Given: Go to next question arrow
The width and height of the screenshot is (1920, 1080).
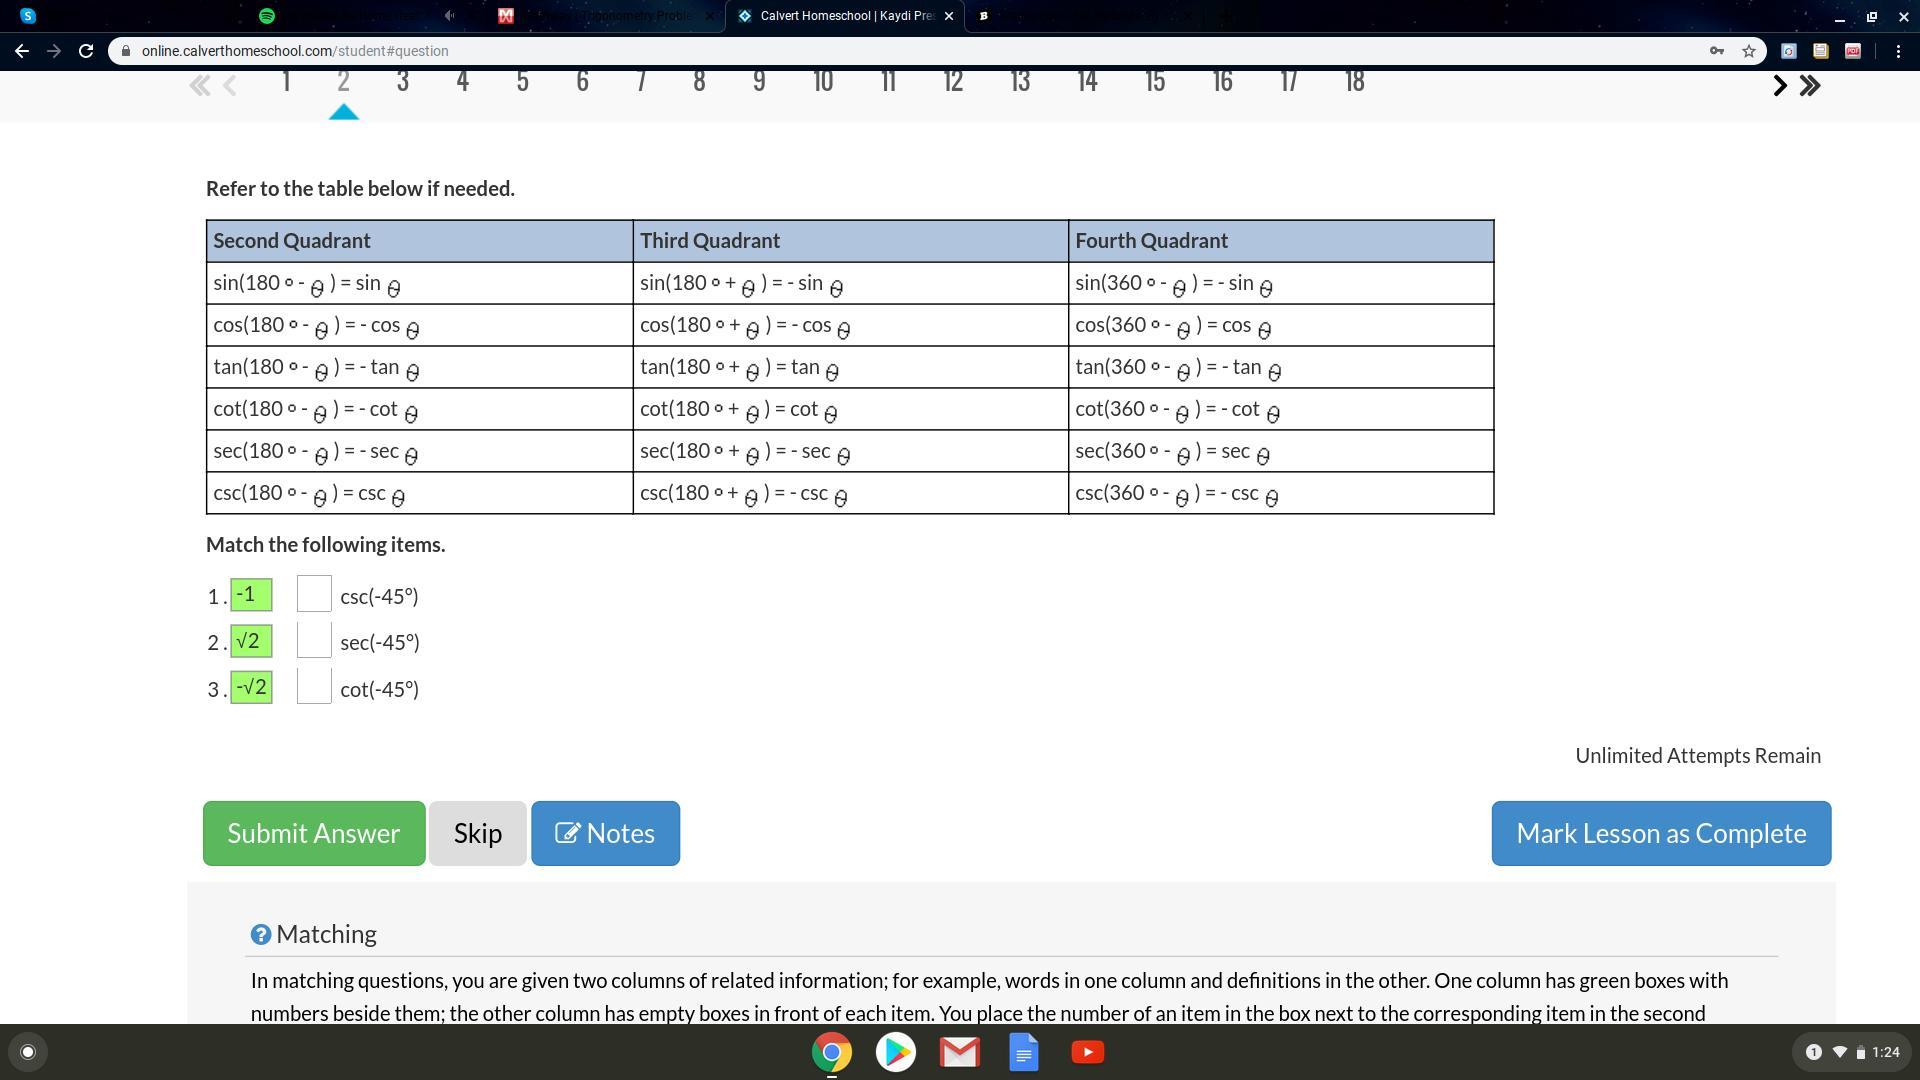Looking at the screenshot, I should coord(1779,86).
